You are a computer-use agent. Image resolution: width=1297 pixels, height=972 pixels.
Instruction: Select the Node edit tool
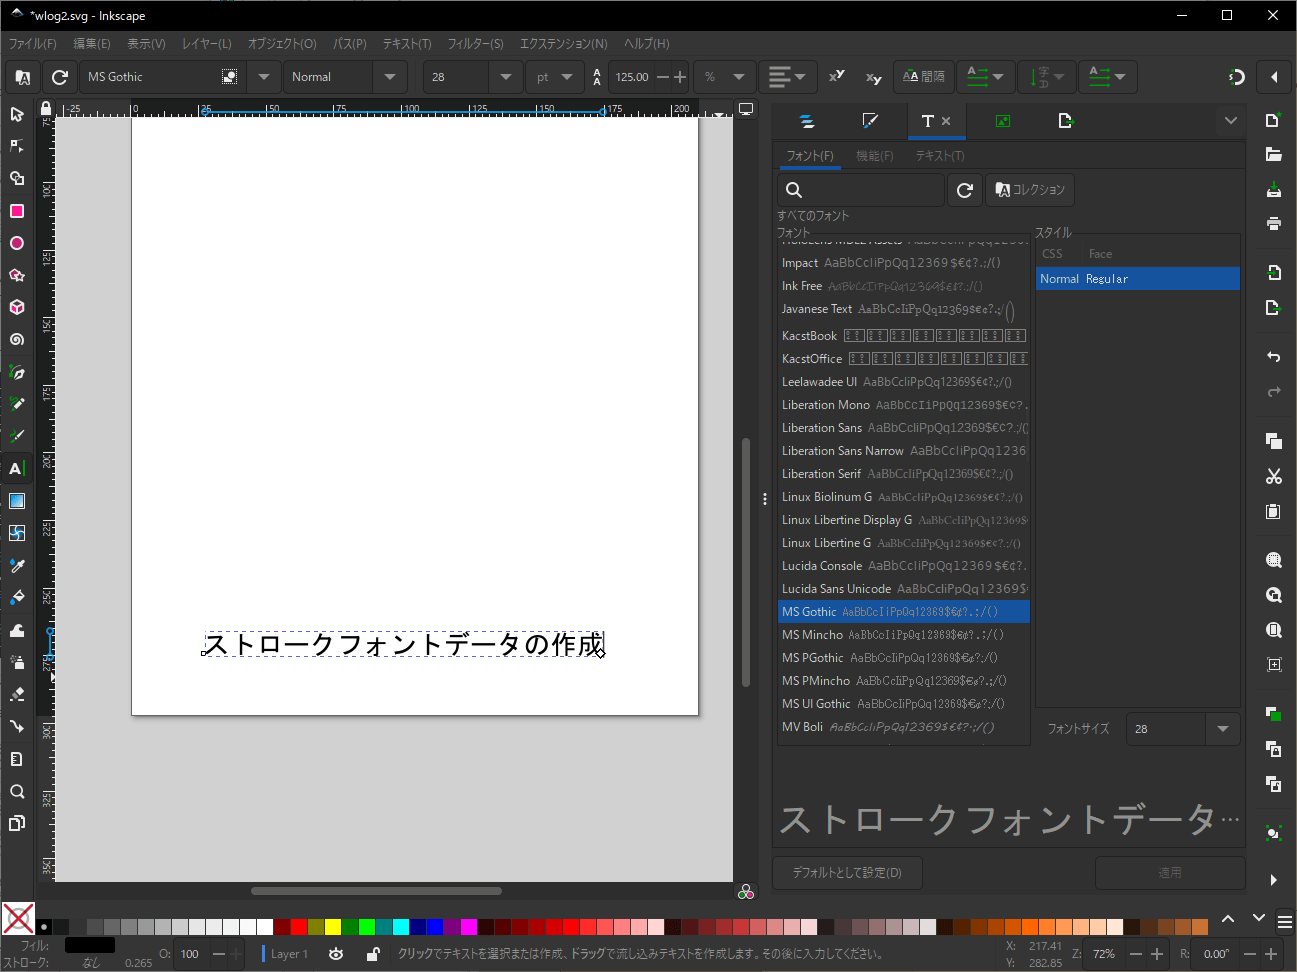(17, 146)
